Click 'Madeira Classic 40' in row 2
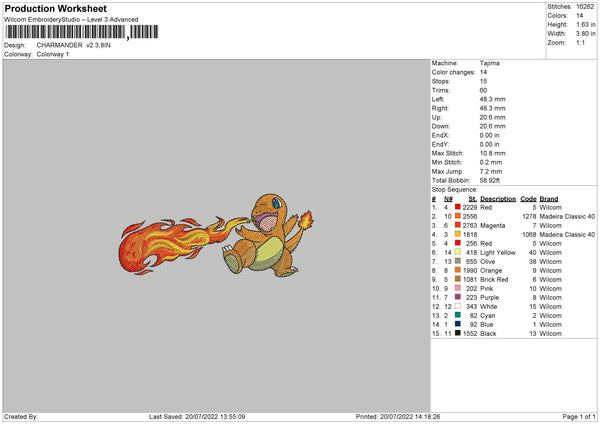Image resolution: width=600 pixels, height=424 pixels. [x=567, y=216]
